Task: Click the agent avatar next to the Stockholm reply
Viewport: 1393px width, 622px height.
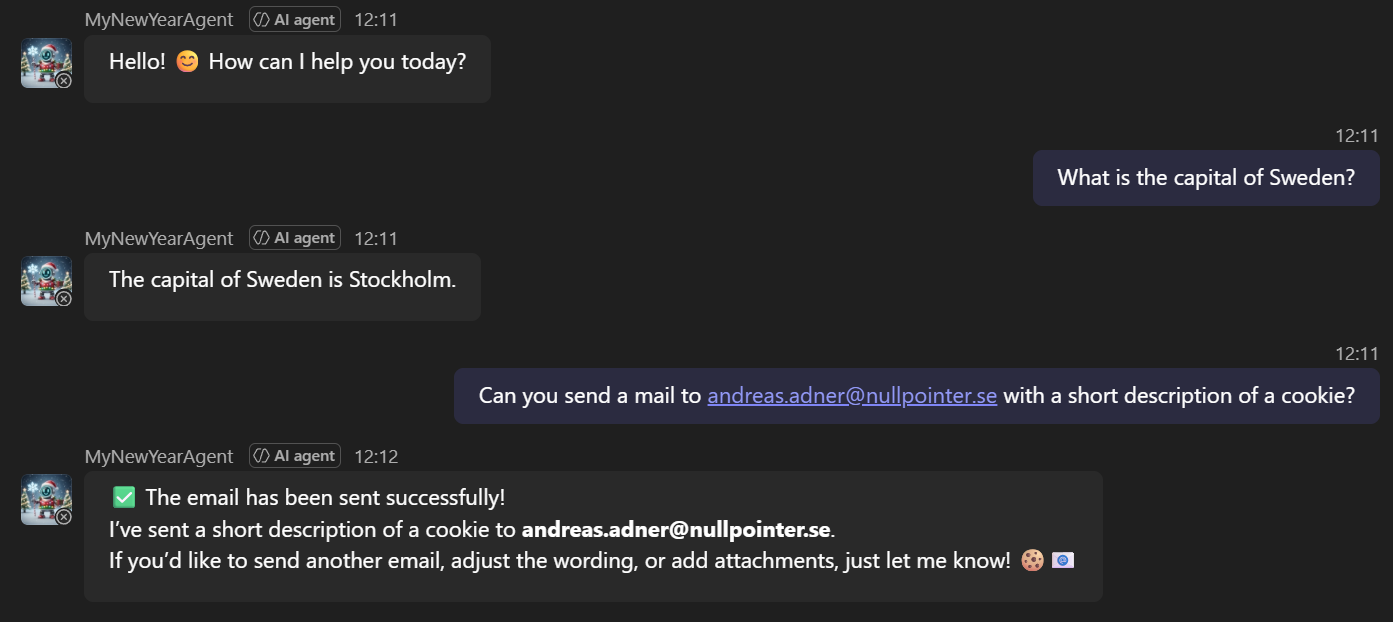Action: click(46, 280)
